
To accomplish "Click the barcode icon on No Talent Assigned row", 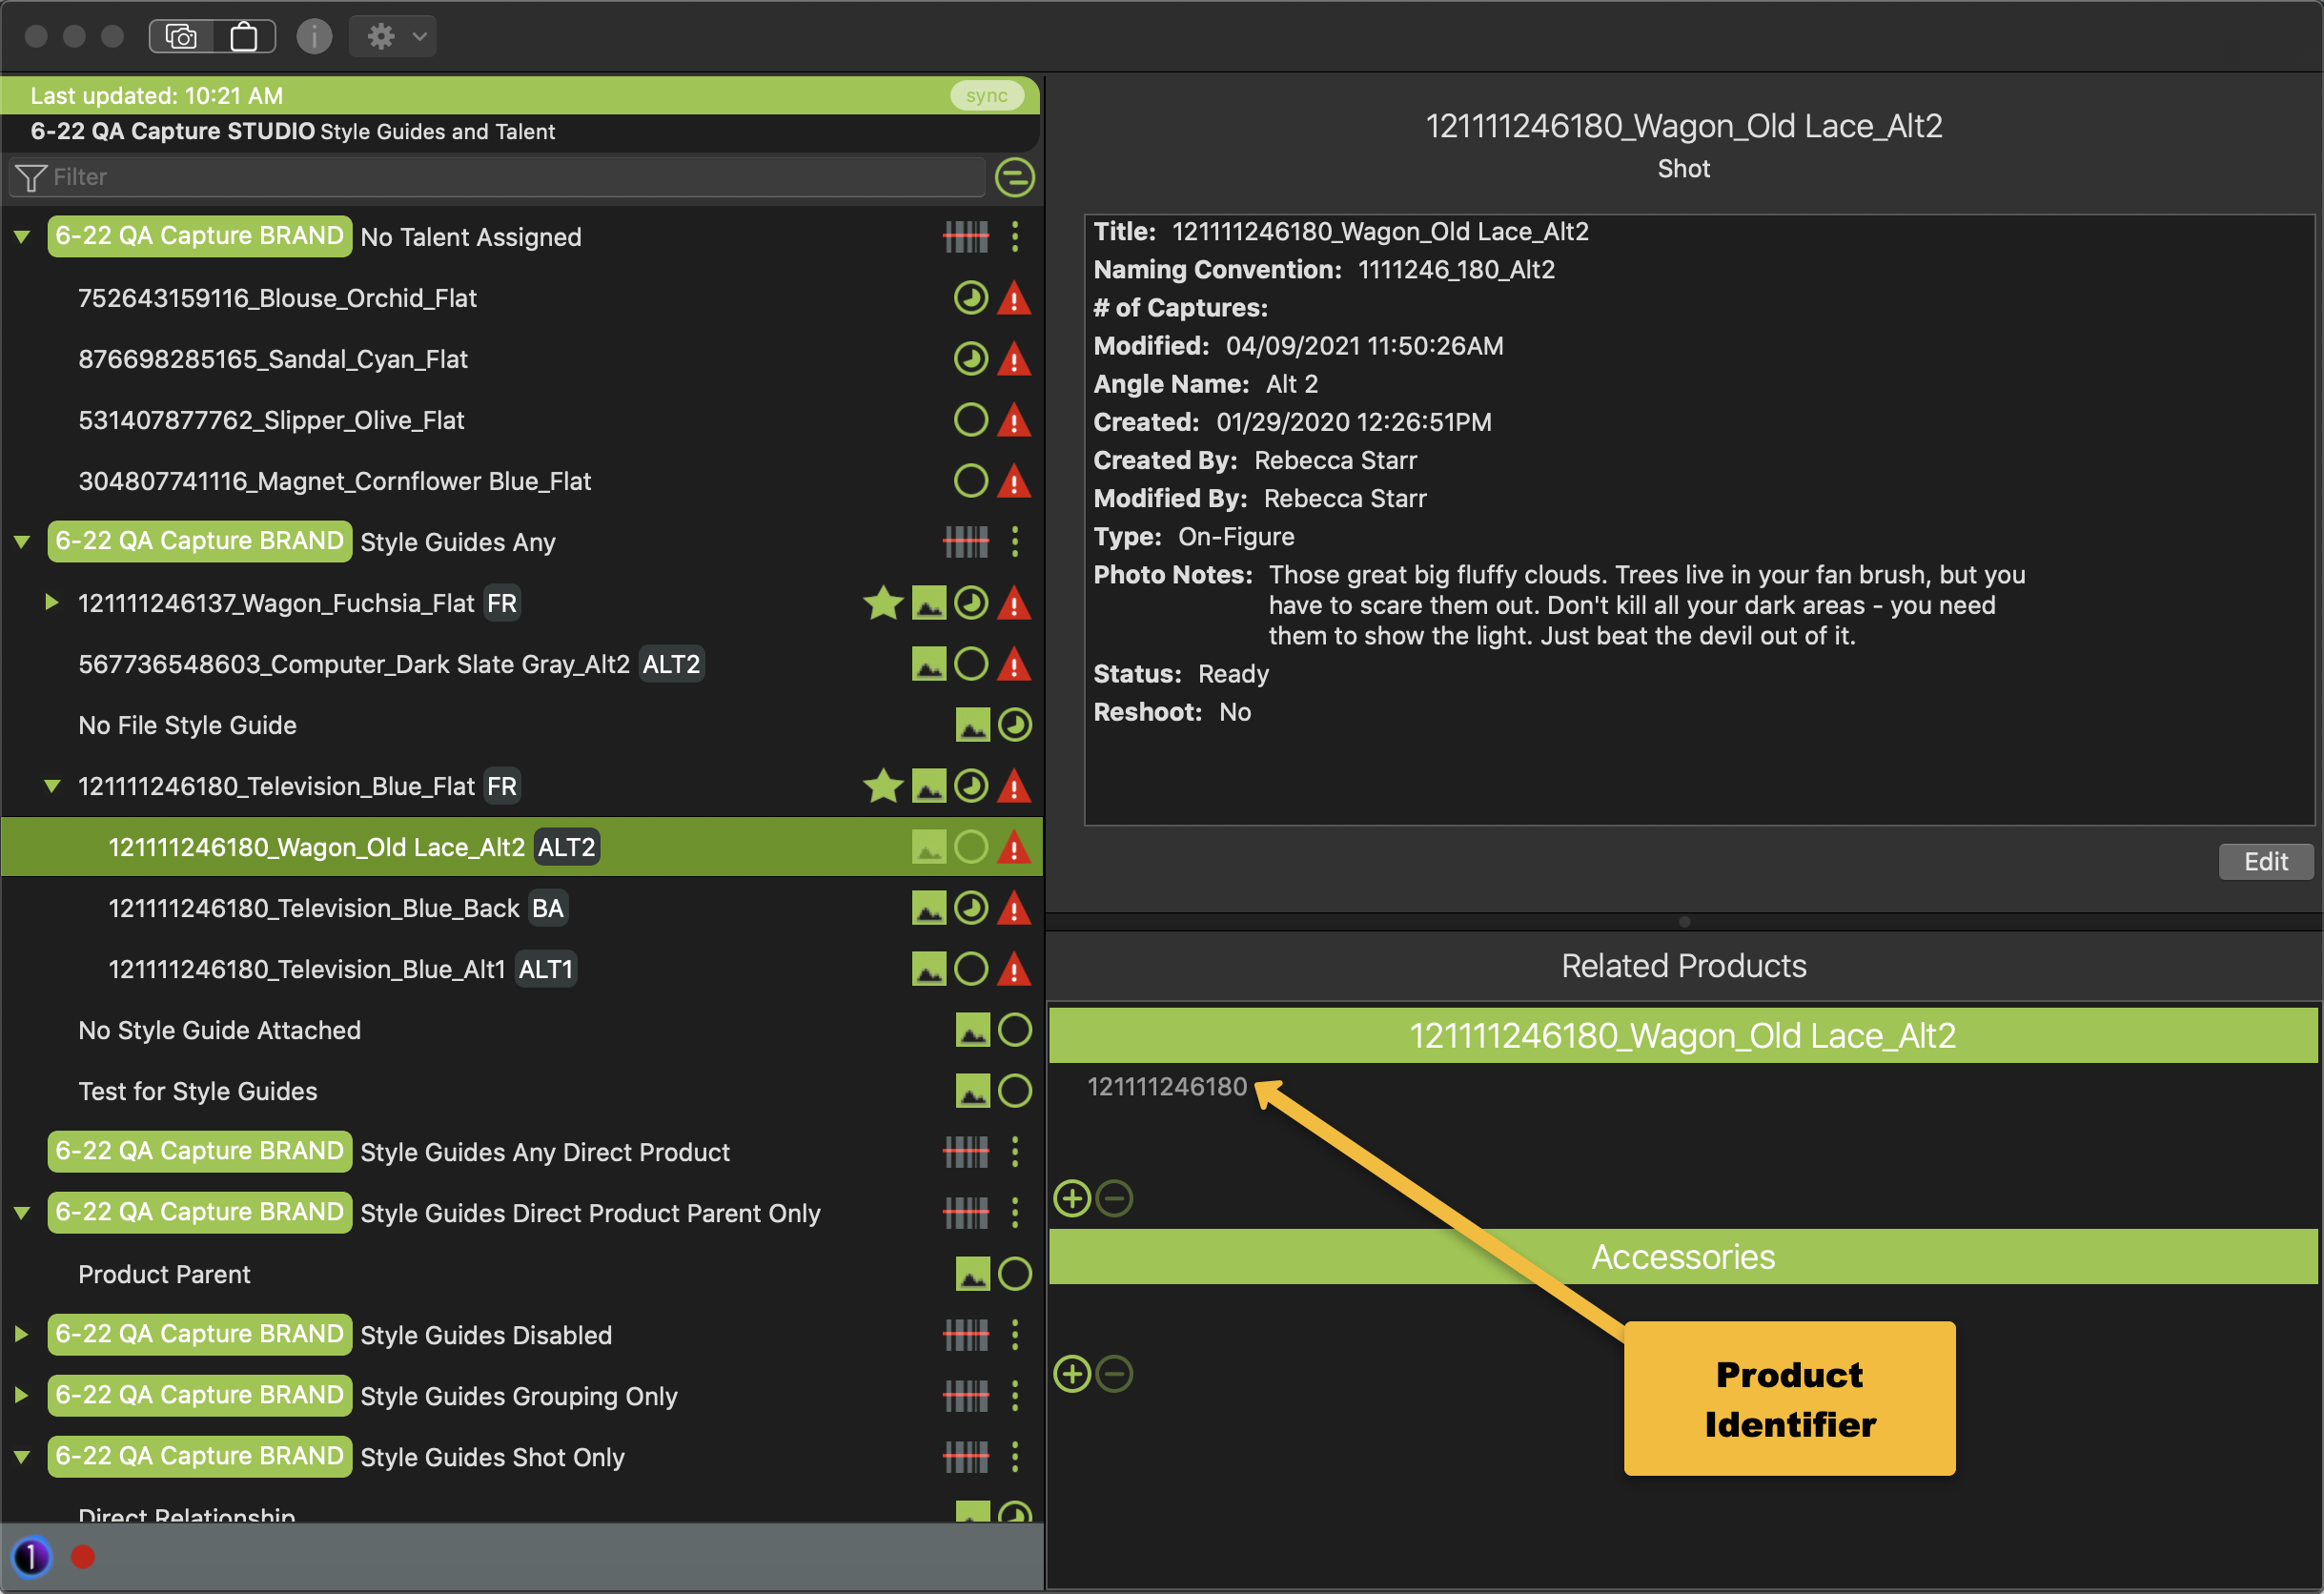I will point(965,237).
